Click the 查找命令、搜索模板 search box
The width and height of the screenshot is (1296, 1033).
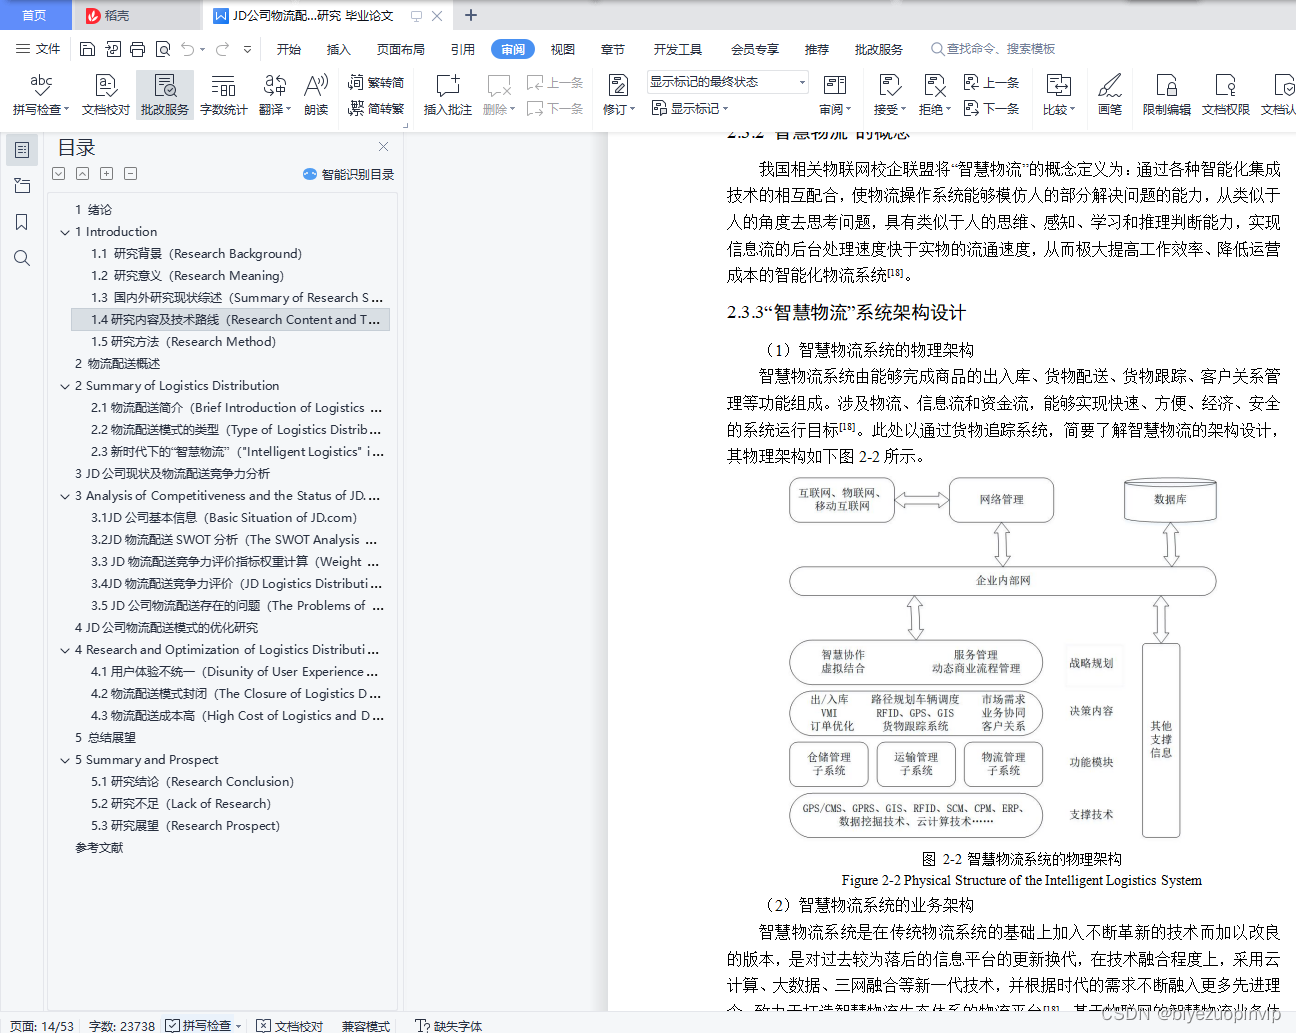pos(993,49)
